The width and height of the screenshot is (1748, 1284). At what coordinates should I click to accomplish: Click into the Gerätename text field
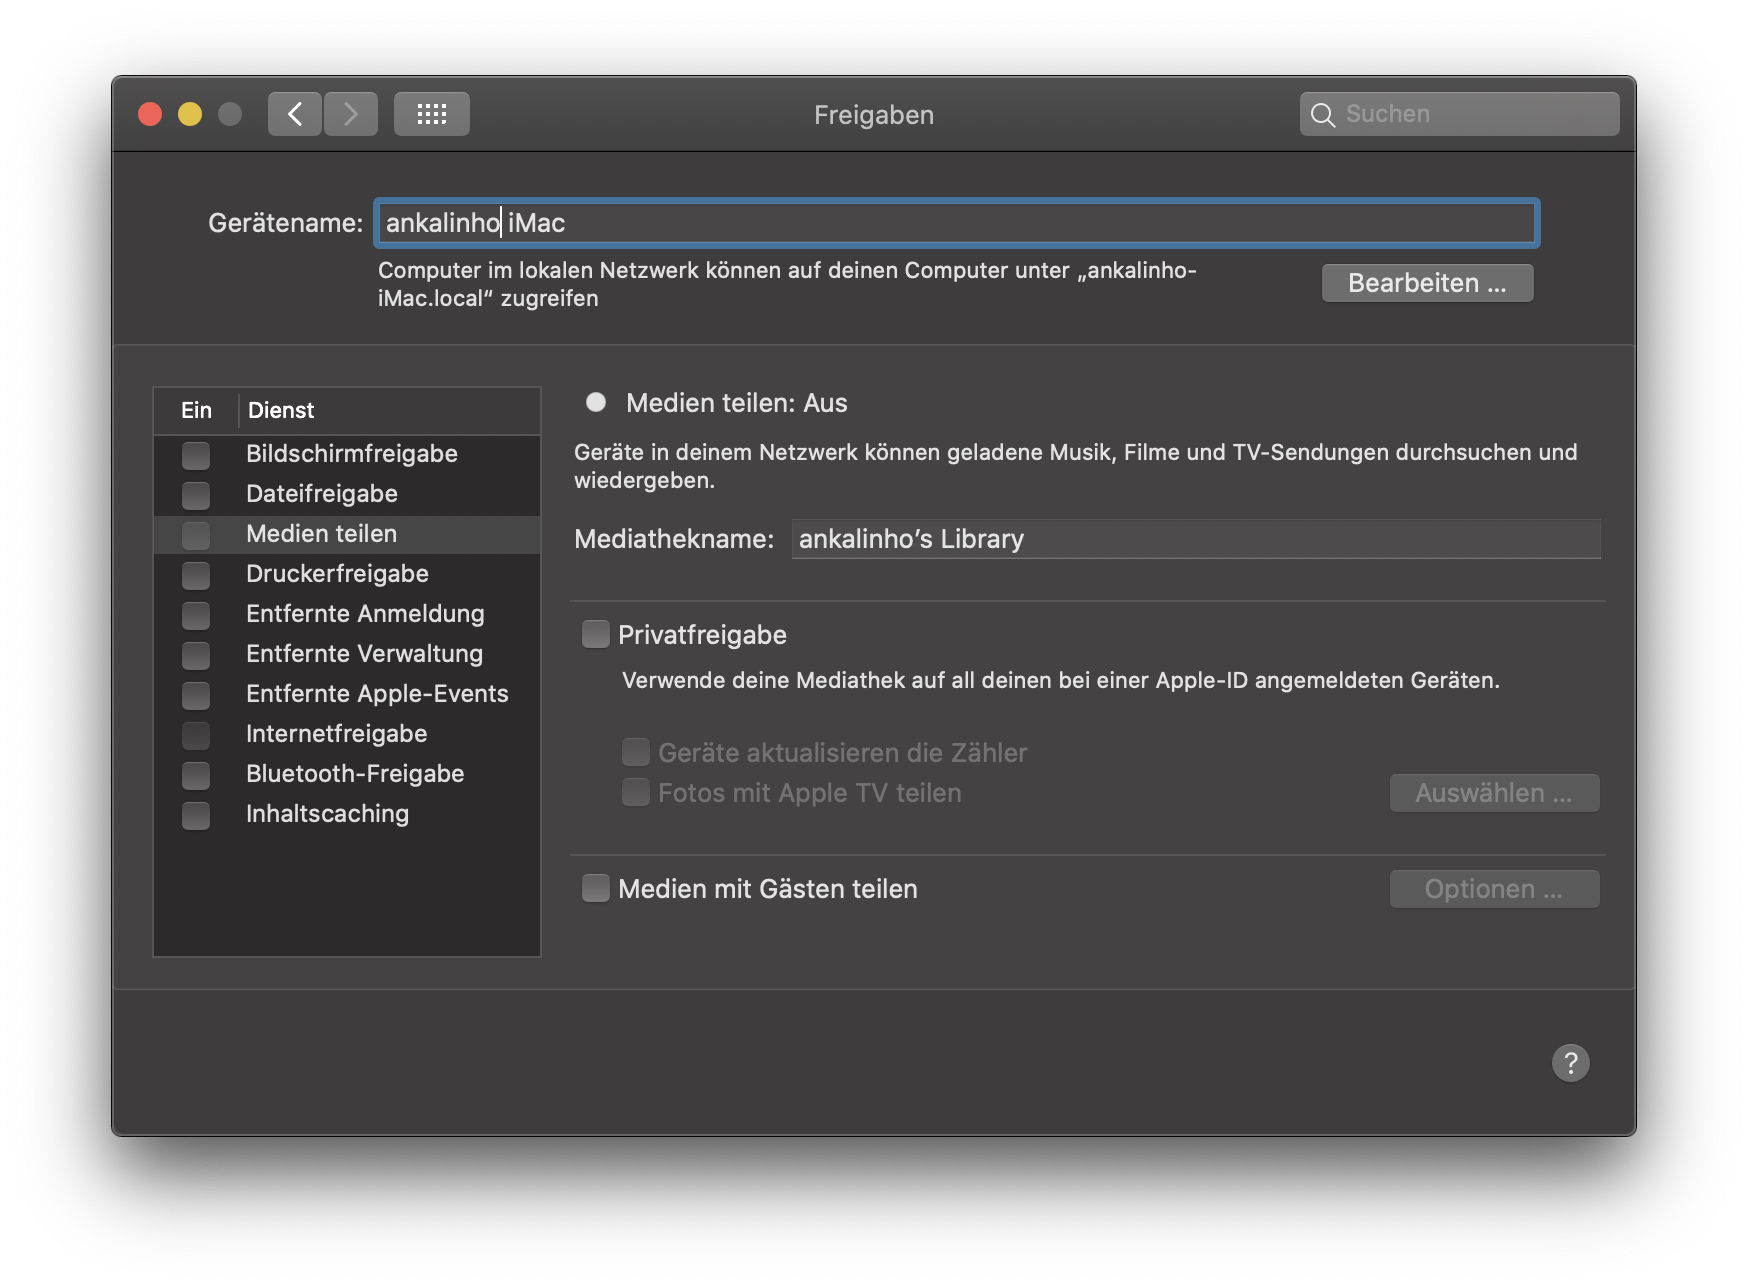tap(955, 223)
